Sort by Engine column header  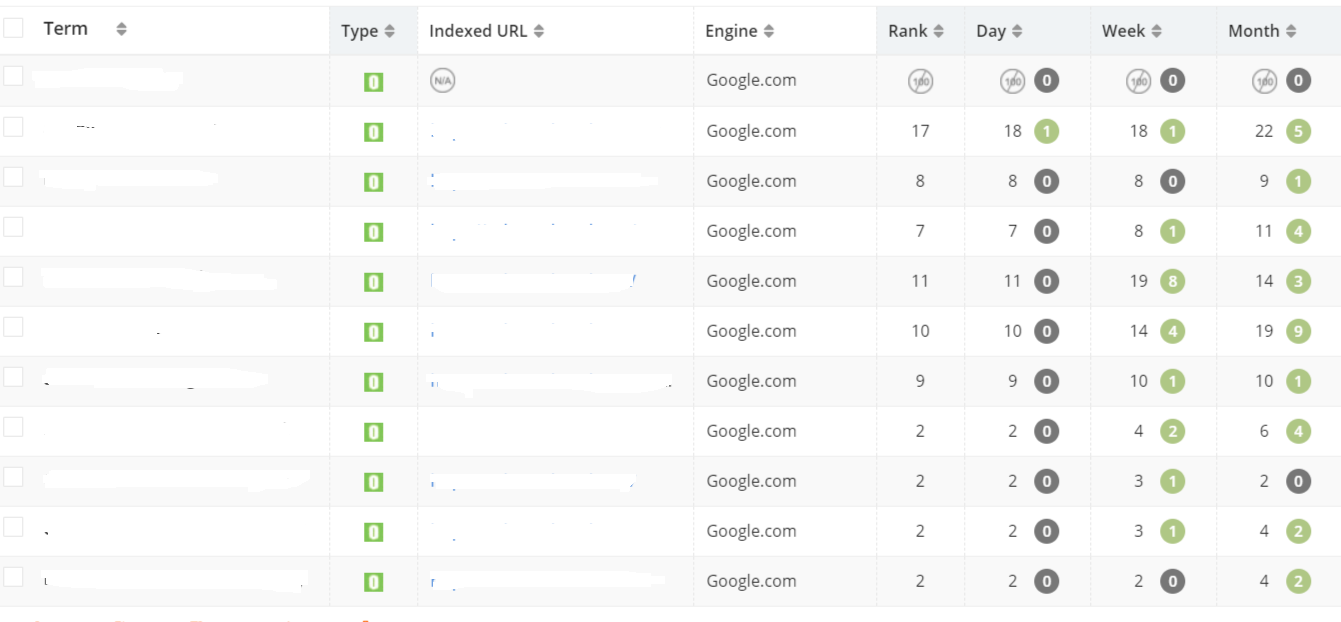point(739,31)
